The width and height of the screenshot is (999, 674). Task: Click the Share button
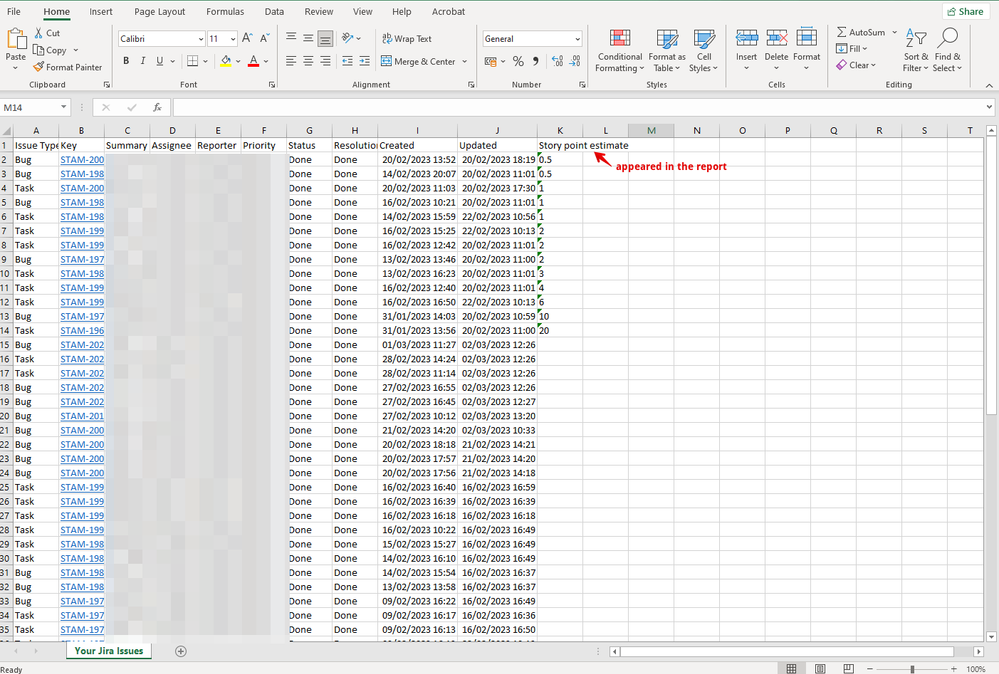[x=965, y=11]
